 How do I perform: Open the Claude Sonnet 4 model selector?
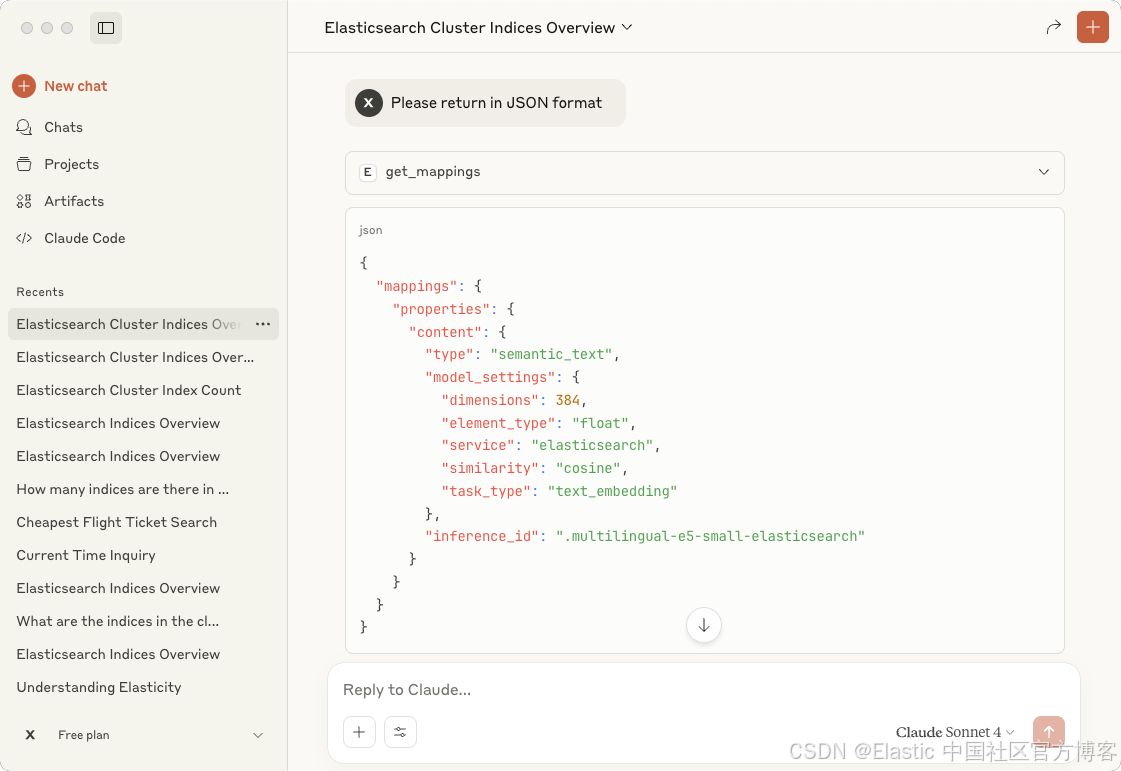(955, 732)
